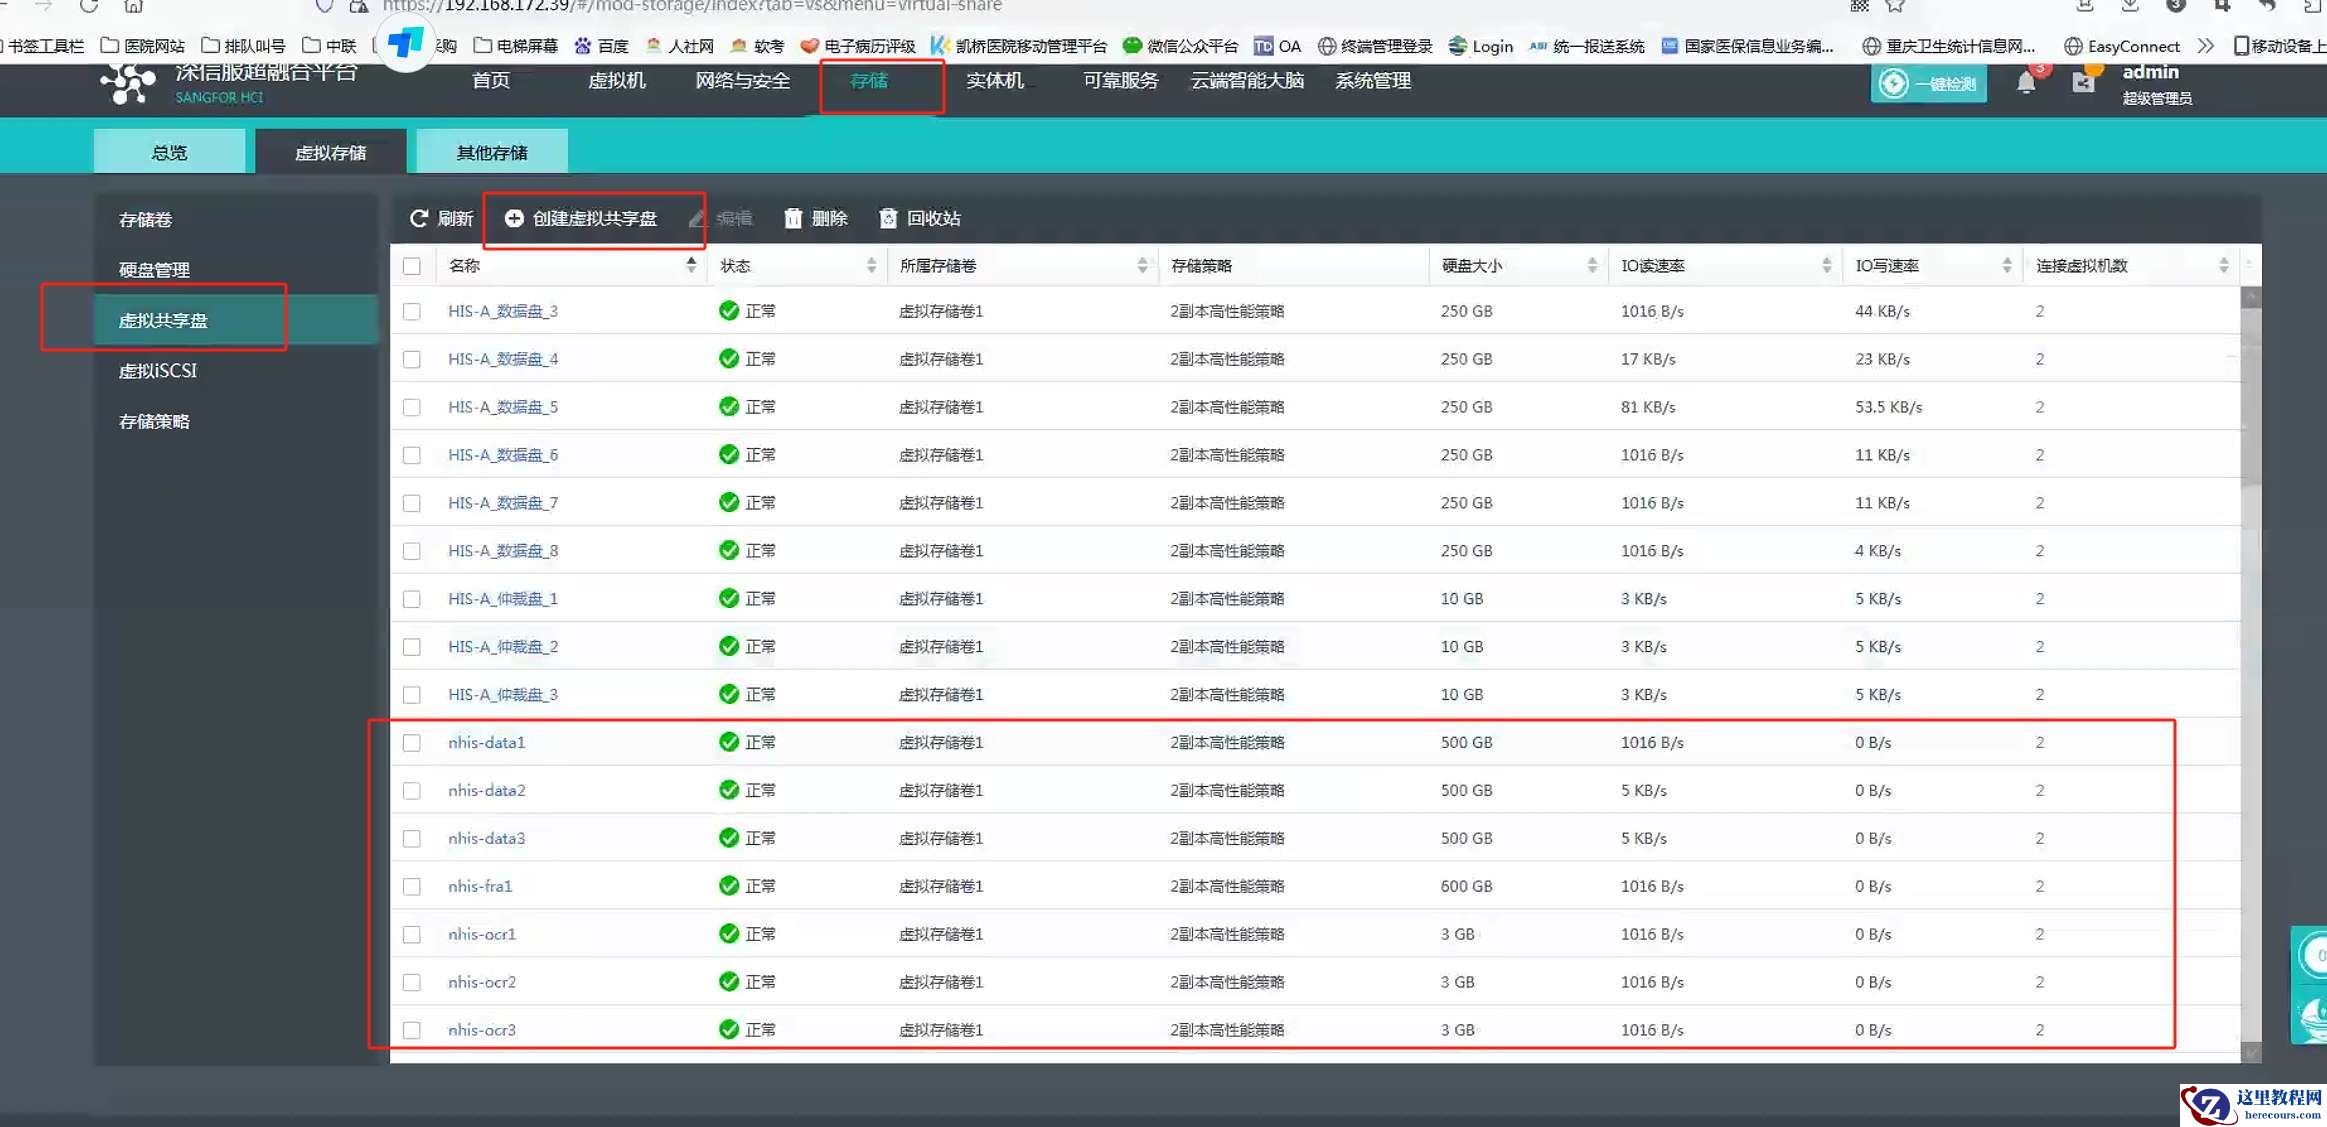2327x1127 pixels.
Task: Open the recycle bin icon
Action: 887,218
